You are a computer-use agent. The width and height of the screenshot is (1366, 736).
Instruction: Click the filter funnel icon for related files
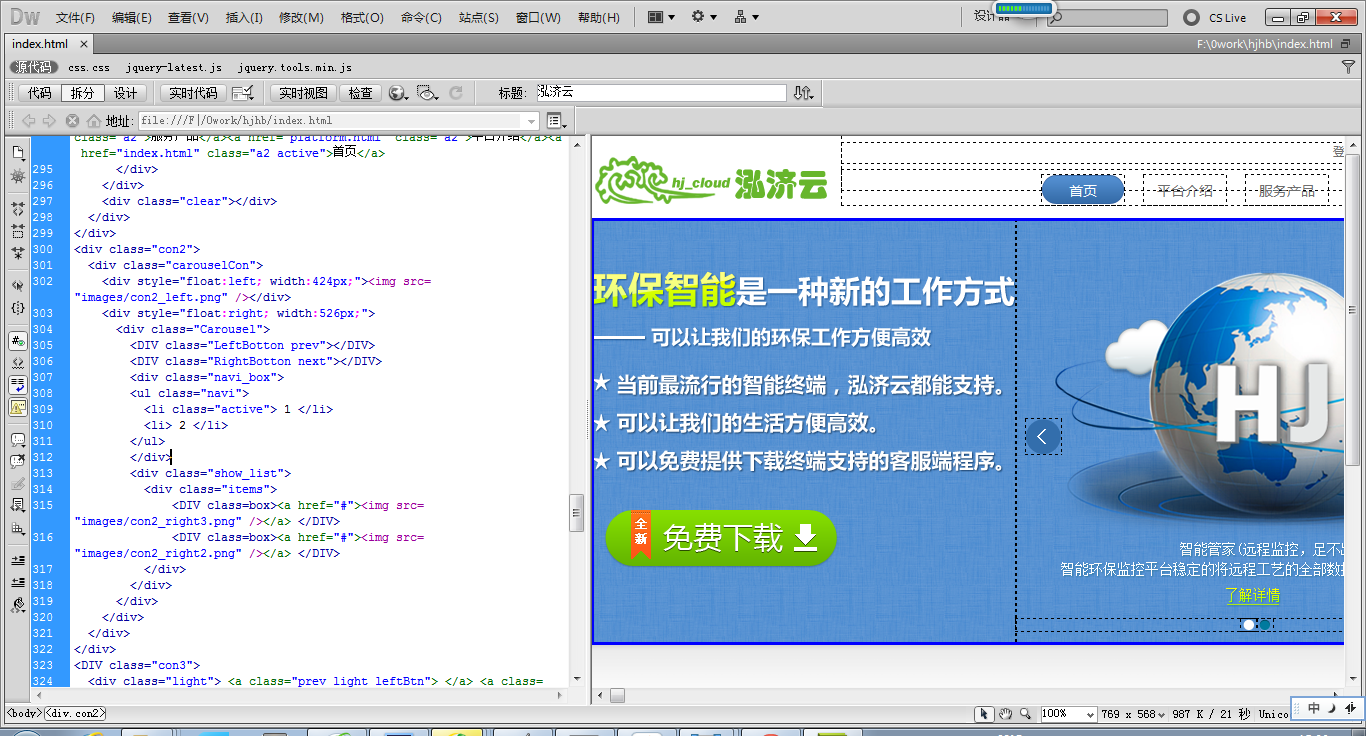tap(1348, 67)
